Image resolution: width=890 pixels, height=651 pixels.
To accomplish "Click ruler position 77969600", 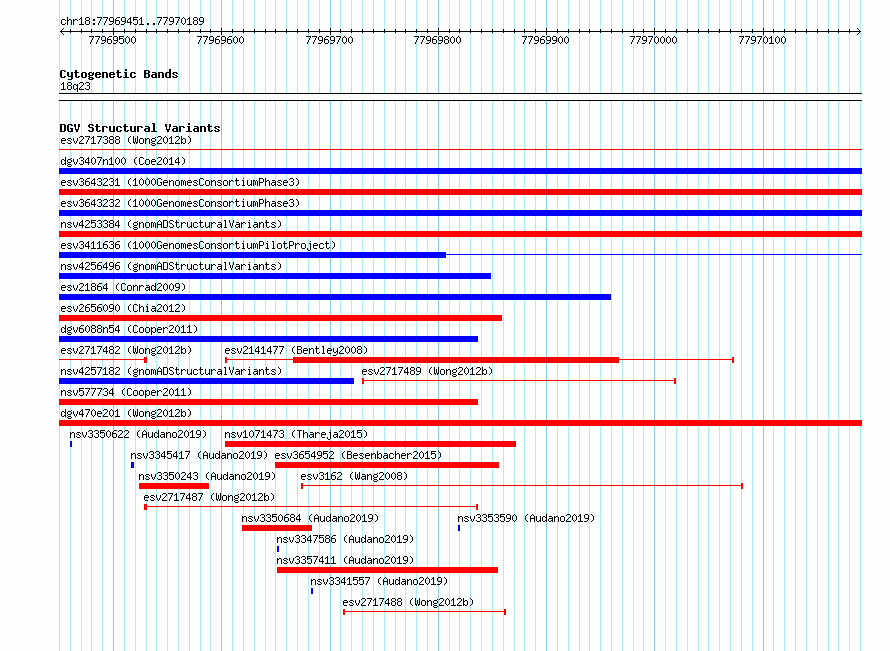I will coord(220,40).
